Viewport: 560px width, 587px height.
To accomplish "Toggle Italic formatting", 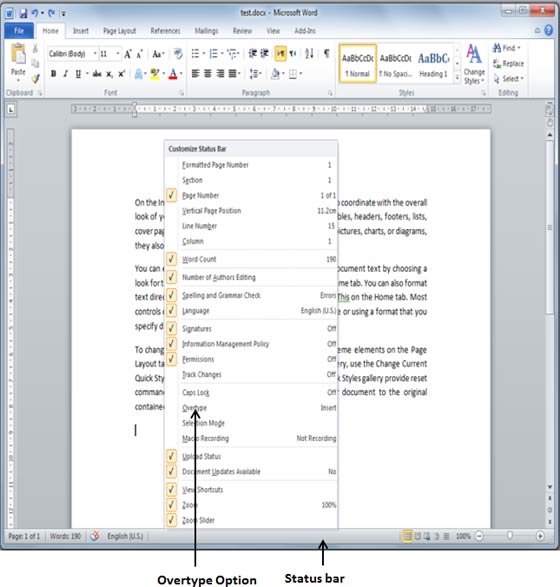I will [x=66, y=74].
